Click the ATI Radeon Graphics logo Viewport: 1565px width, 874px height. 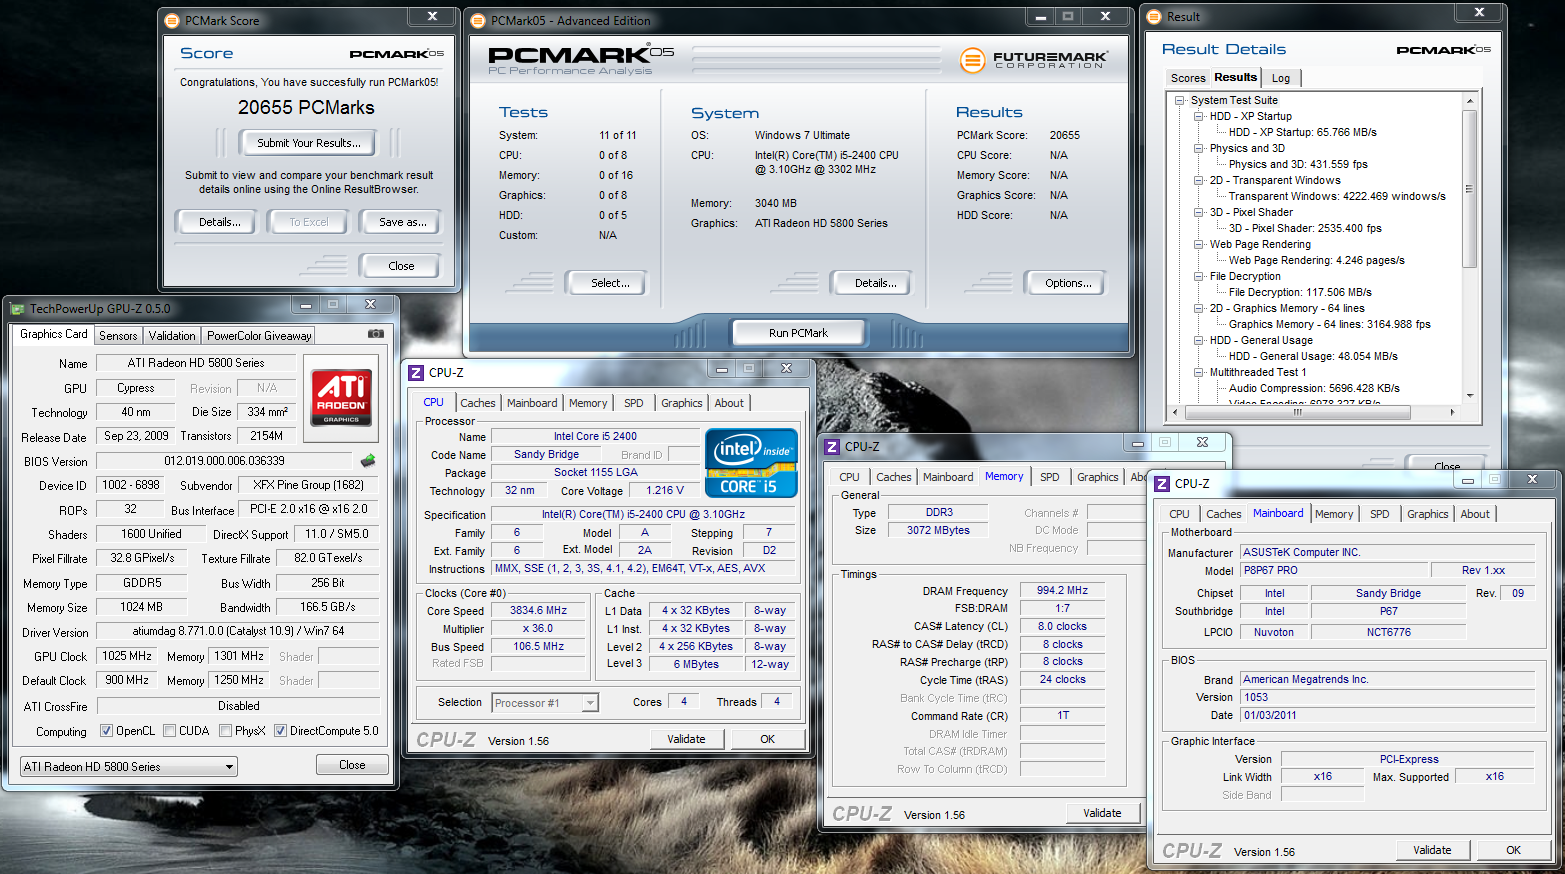pyautogui.click(x=341, y=398)
